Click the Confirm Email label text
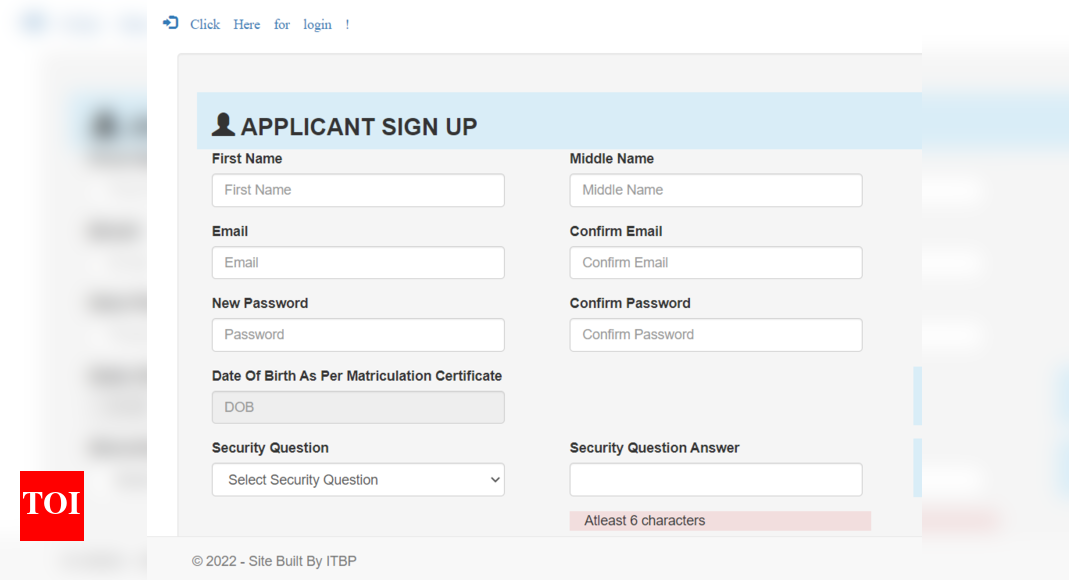 tap(616, 231)
